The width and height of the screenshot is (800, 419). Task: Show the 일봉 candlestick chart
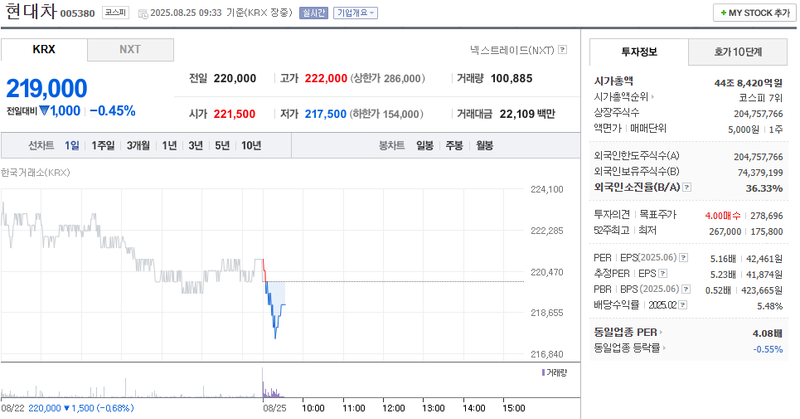pos(424,145)
